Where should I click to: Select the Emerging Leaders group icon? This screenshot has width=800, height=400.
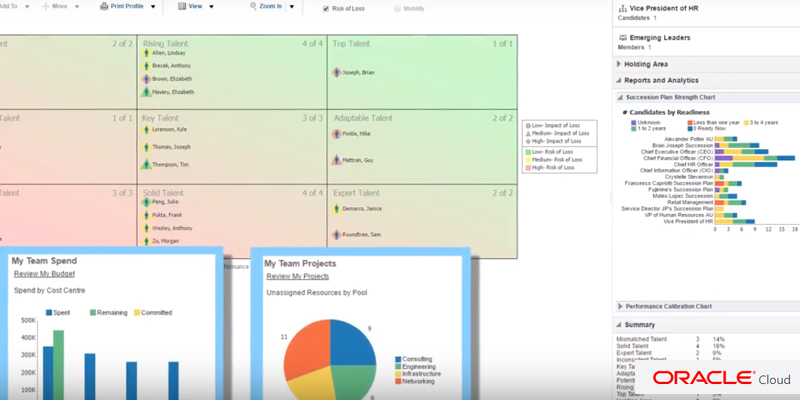point(621,37)
